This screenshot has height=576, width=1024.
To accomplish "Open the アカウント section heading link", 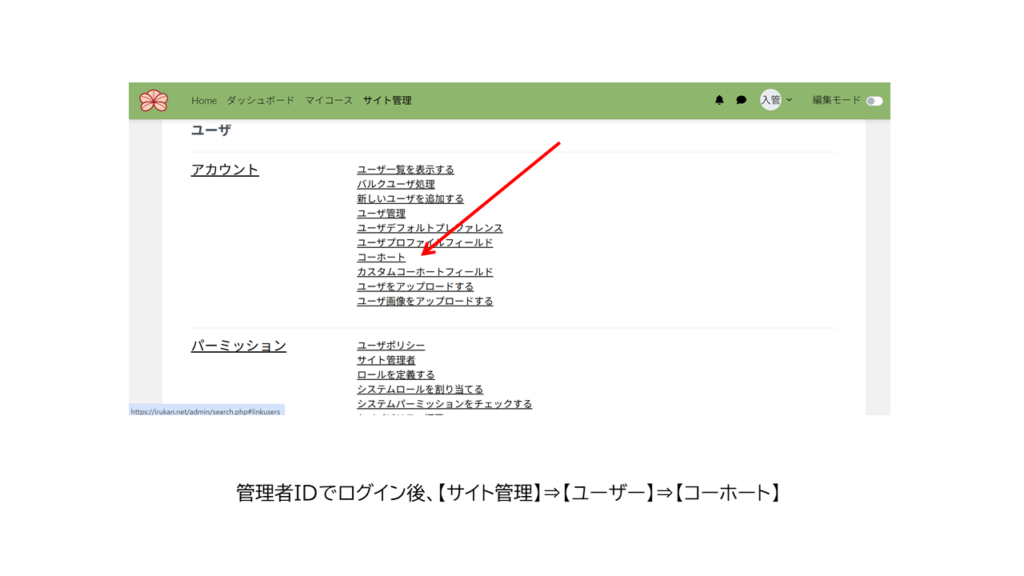I will [225, 170].
